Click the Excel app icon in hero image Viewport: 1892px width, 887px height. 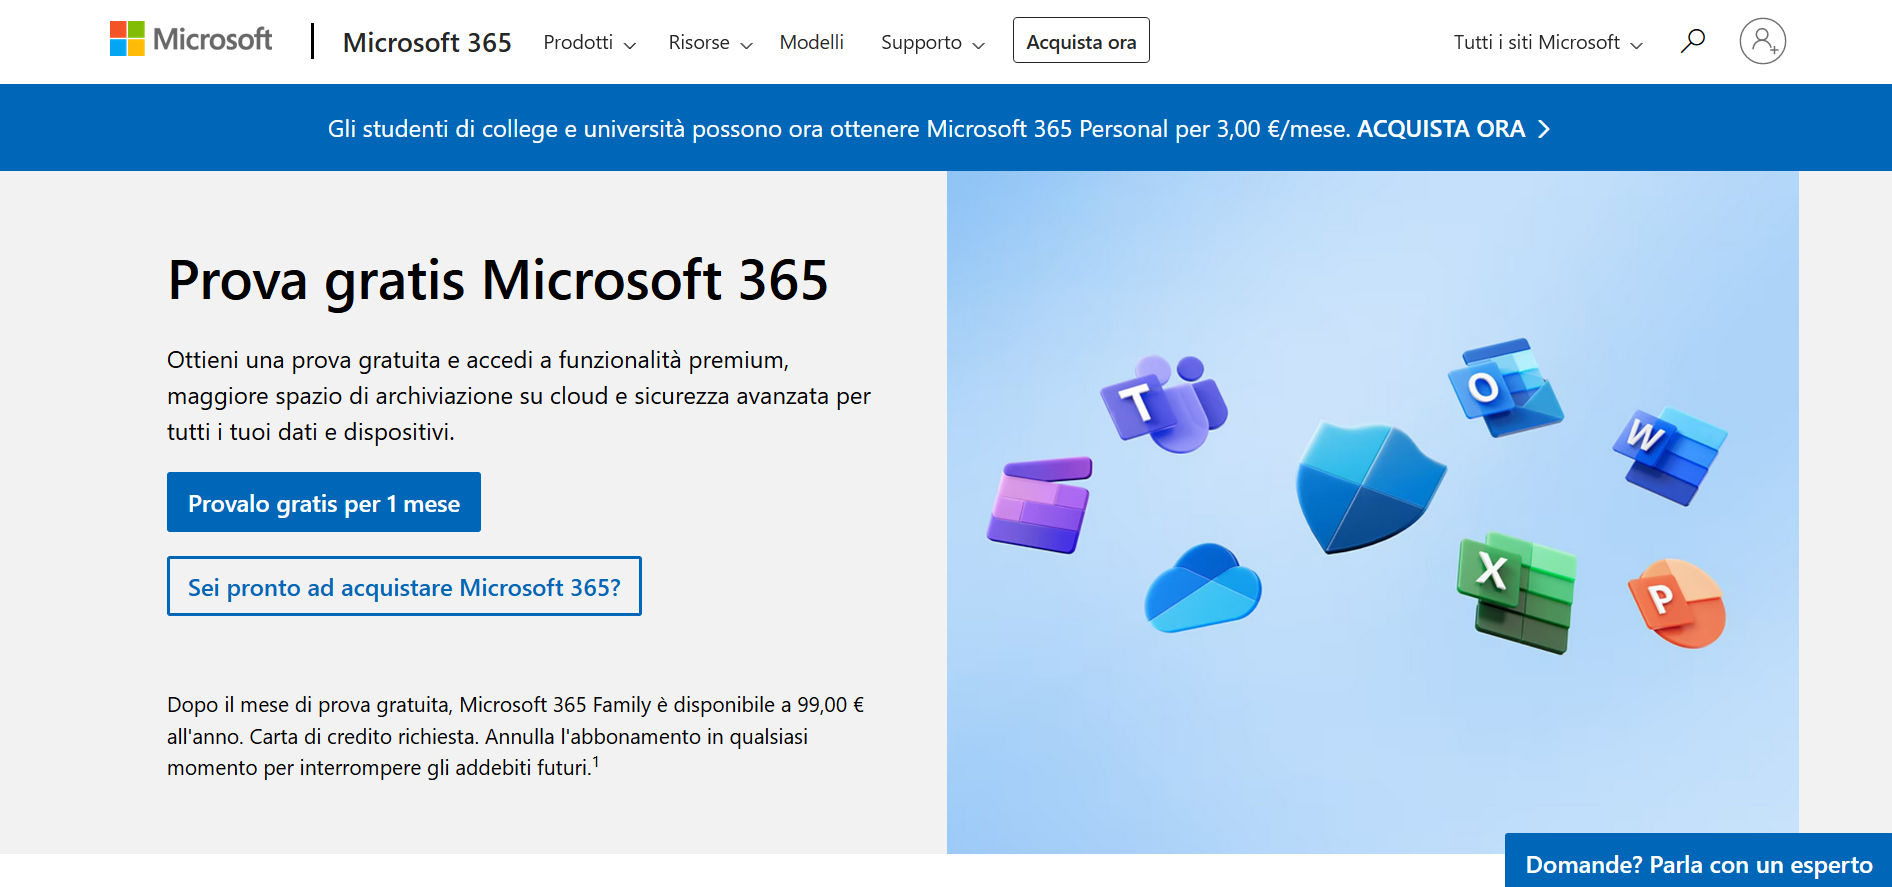[1516, 592]
